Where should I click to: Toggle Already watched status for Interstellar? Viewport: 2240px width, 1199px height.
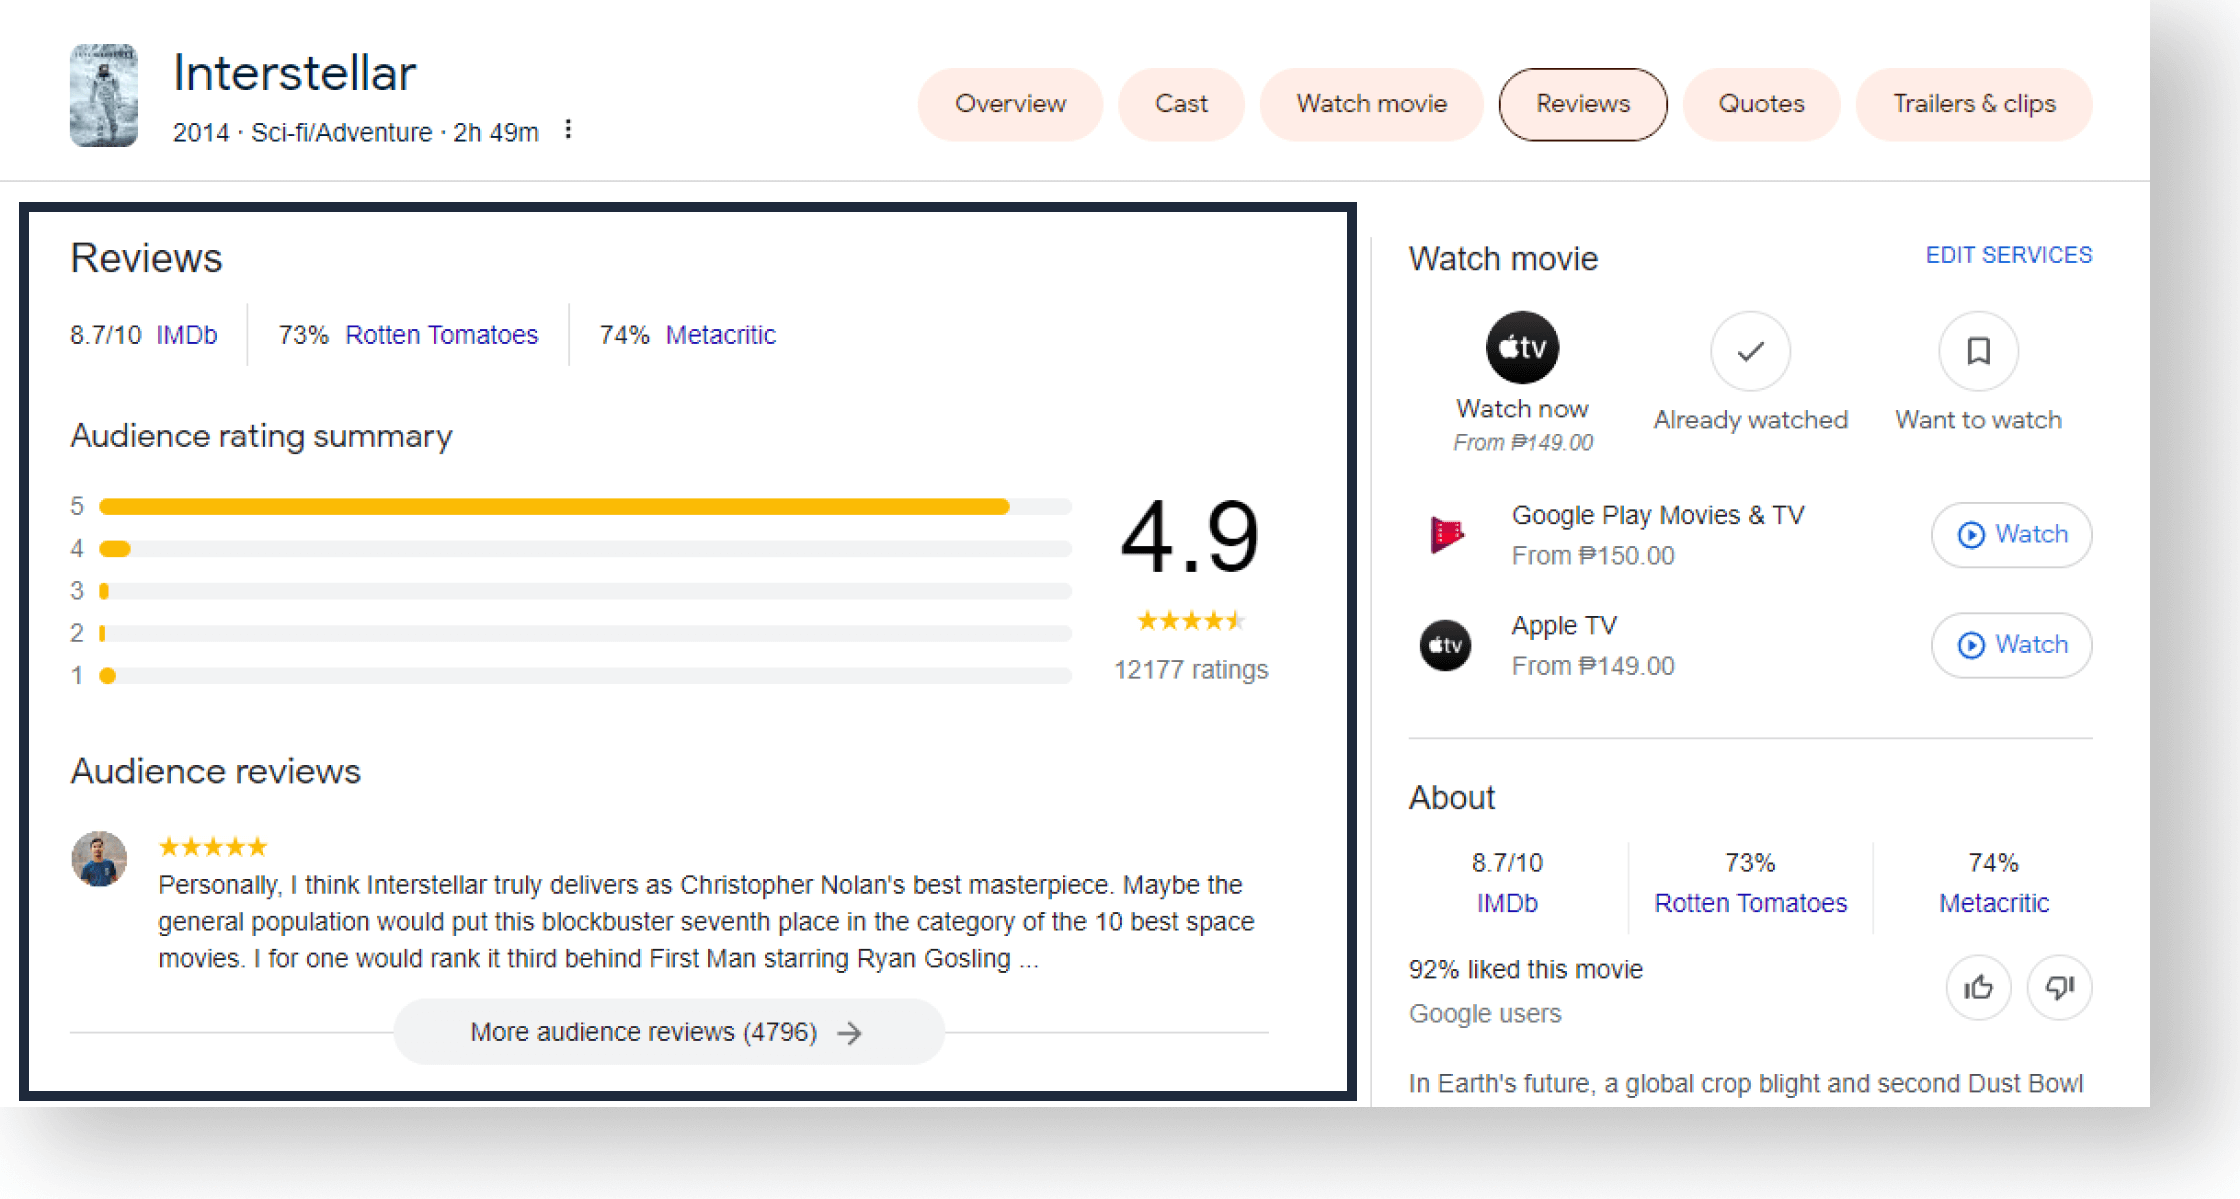coord(1750,351)
